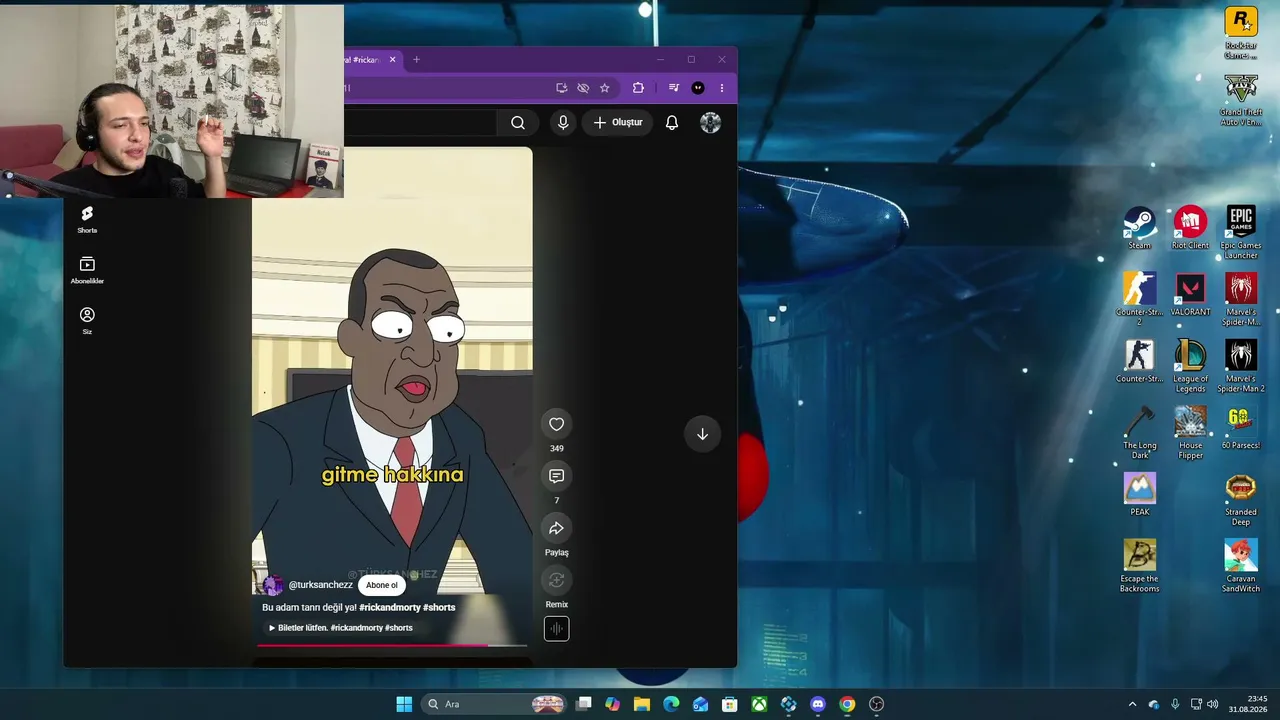Bookmark this page with star icon
The height and width of the screenshot is (720, 1280).
[605, 88]
